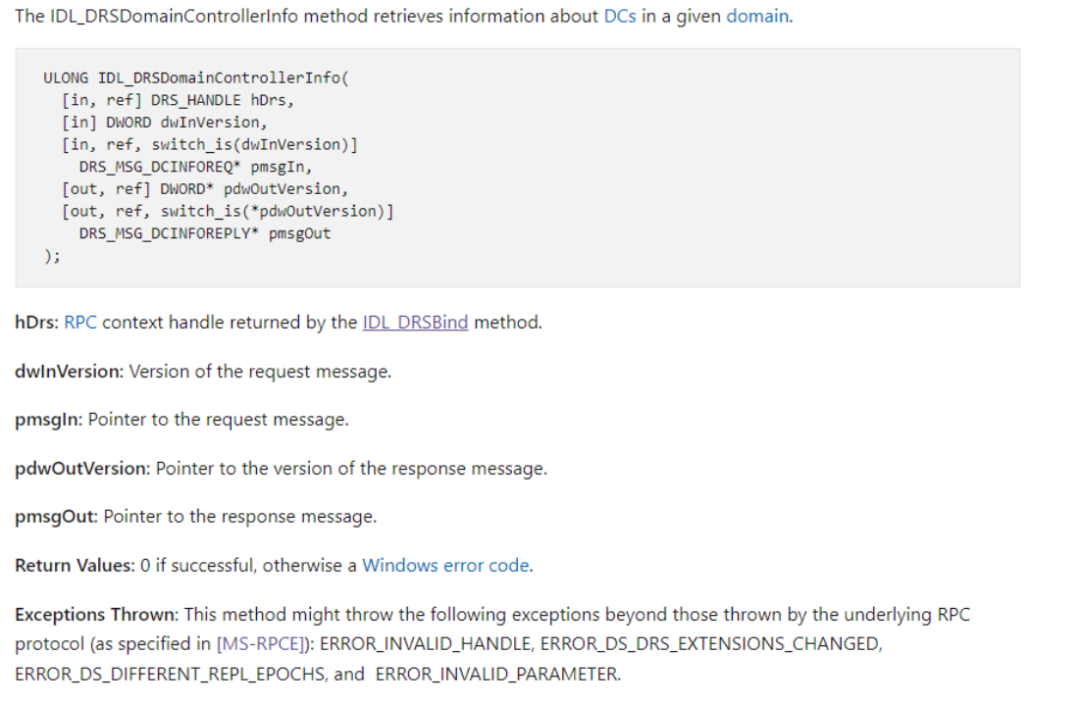Image resolution: width=1080 pixels, height=706 pixels.
Task: Follow the domain link in the intro
Action: (x=758, y=17)
